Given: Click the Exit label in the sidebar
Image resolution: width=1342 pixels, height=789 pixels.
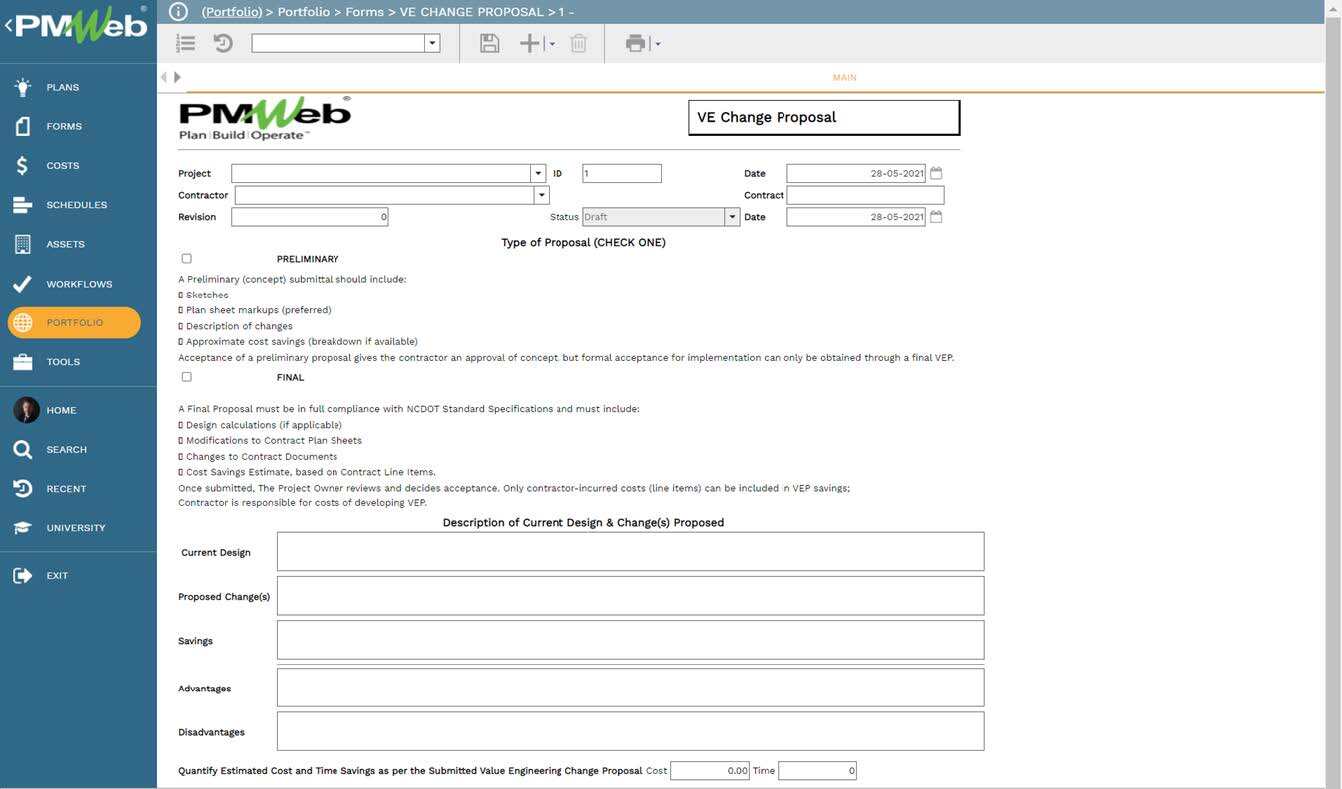Looking at the screenshot, I should (x=57, y=576).
